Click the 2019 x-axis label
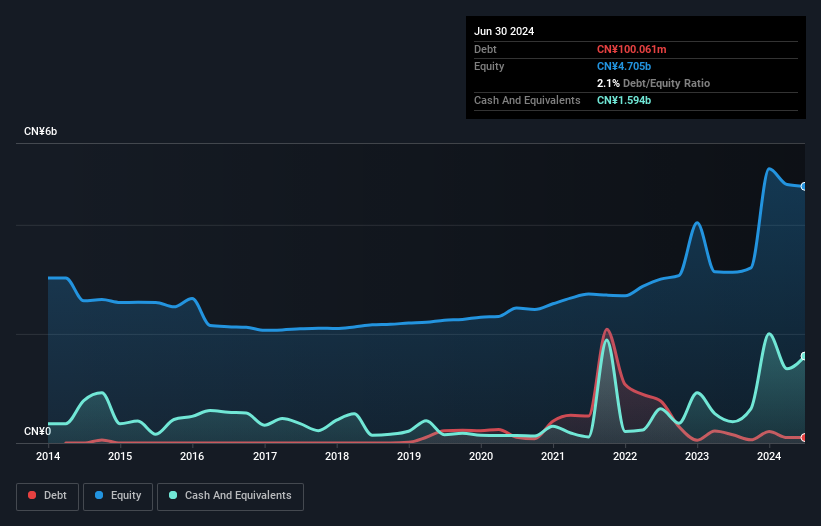821x526 pixels. (x=409, y=456)
